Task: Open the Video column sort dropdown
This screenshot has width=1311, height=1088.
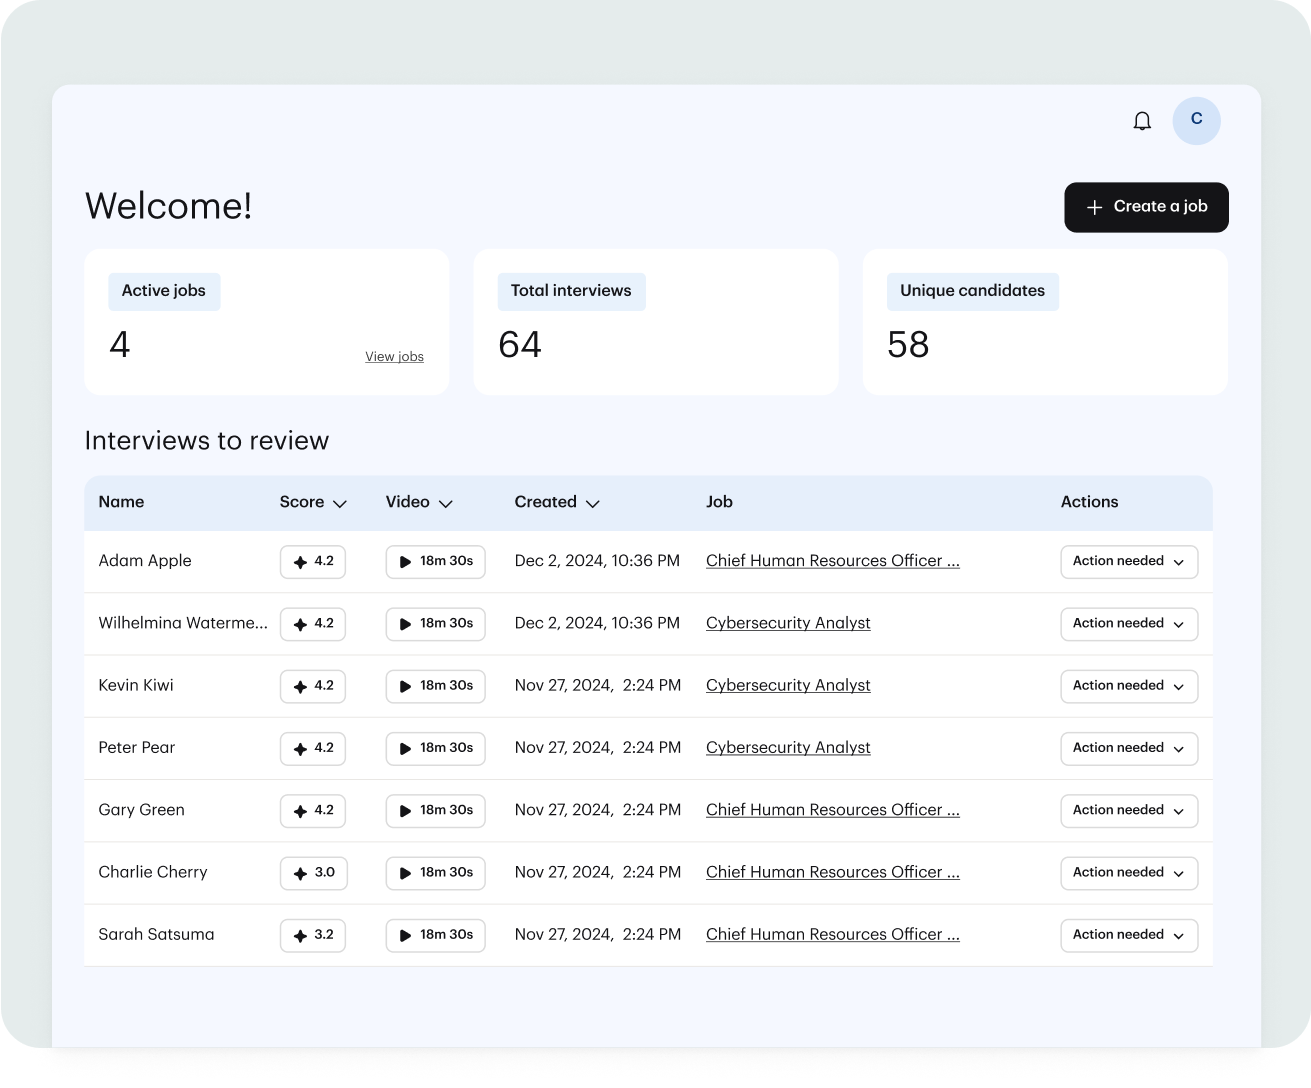Action: pos(445,503)
